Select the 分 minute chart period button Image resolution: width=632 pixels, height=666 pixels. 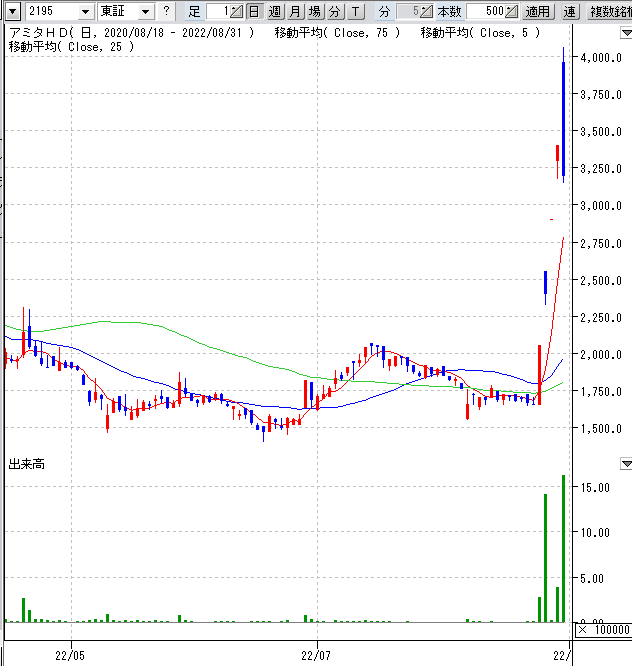tap(335, 11)
